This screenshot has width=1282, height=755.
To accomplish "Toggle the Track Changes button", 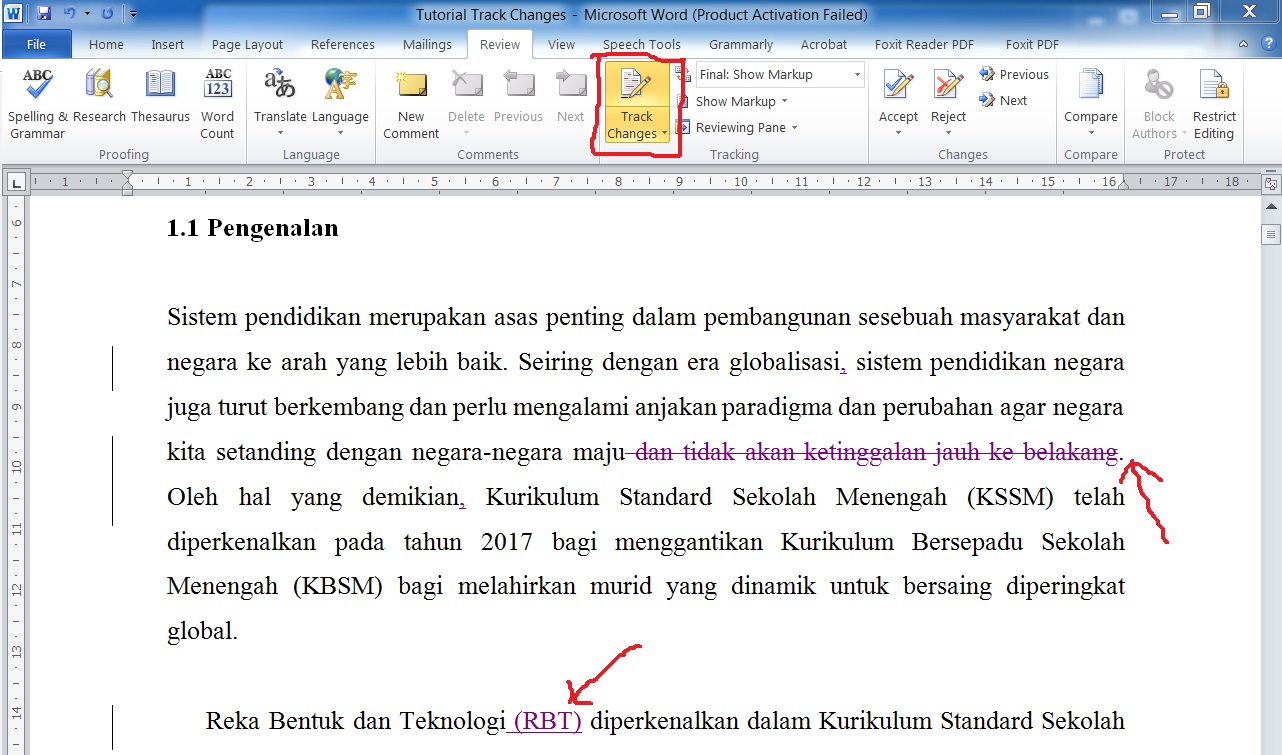I will pos(636,87).
